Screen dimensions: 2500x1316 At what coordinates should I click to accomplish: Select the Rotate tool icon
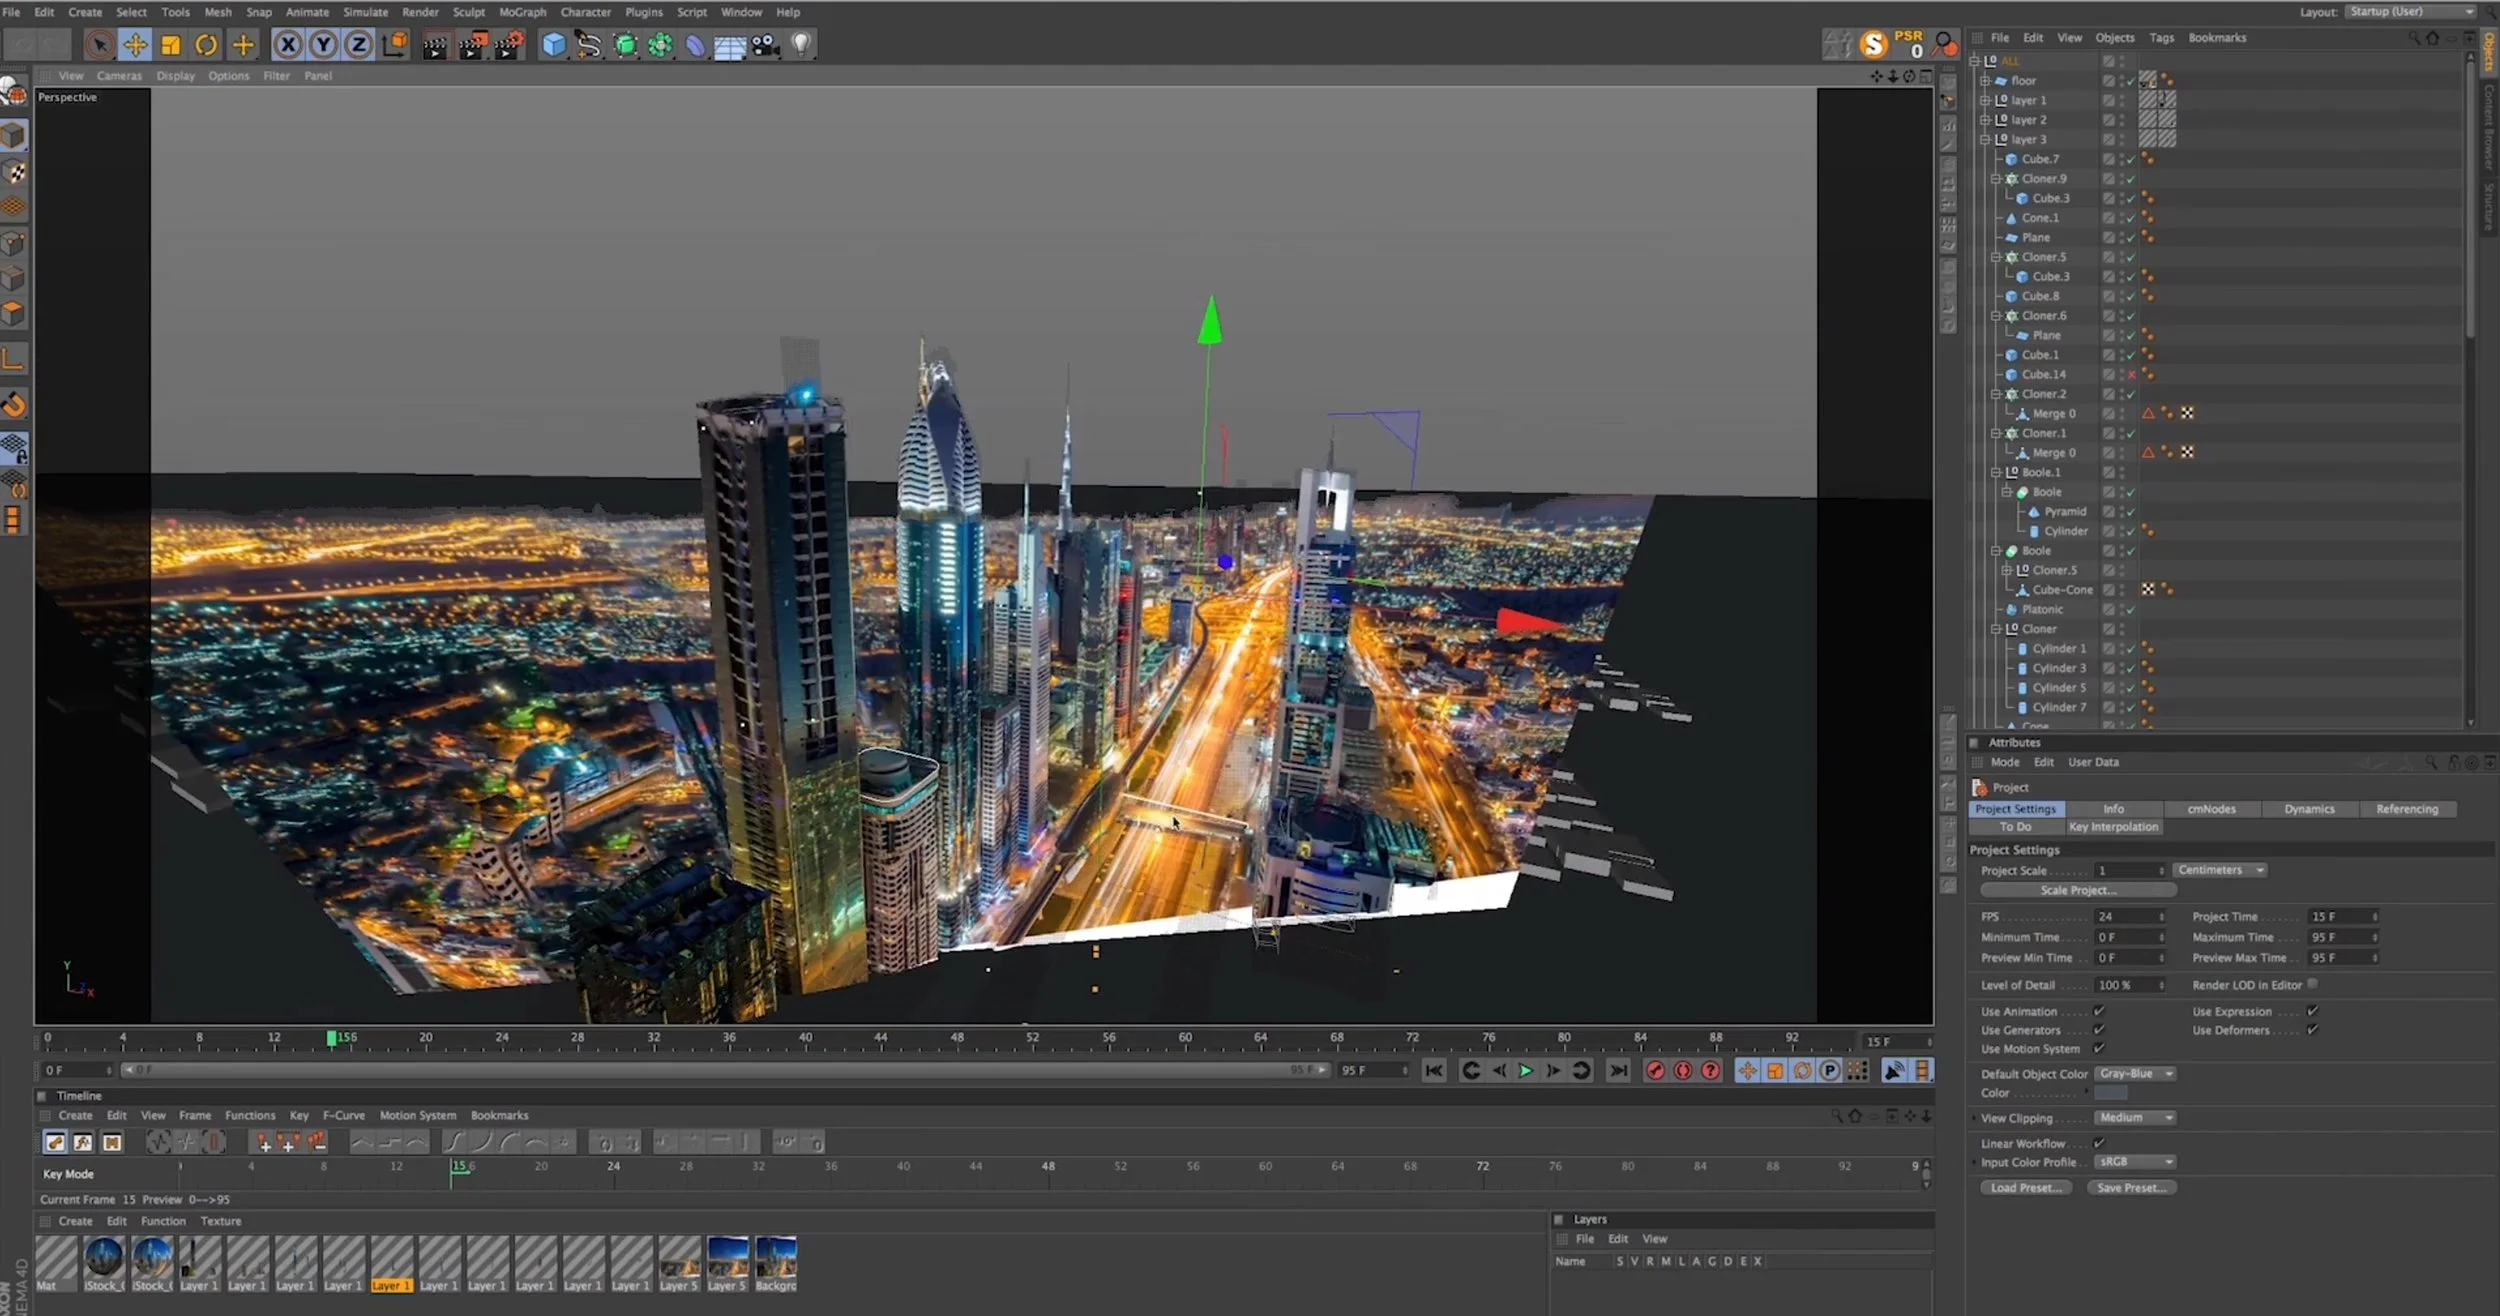pyautogui.click(x=206, y=45)
